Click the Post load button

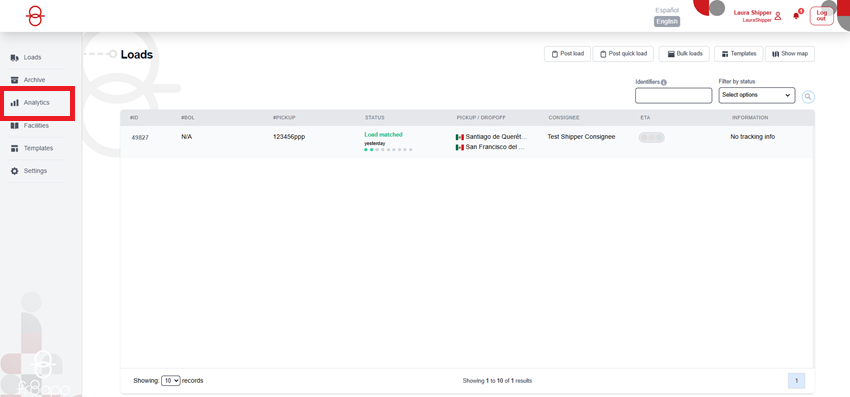click(567, 54)
